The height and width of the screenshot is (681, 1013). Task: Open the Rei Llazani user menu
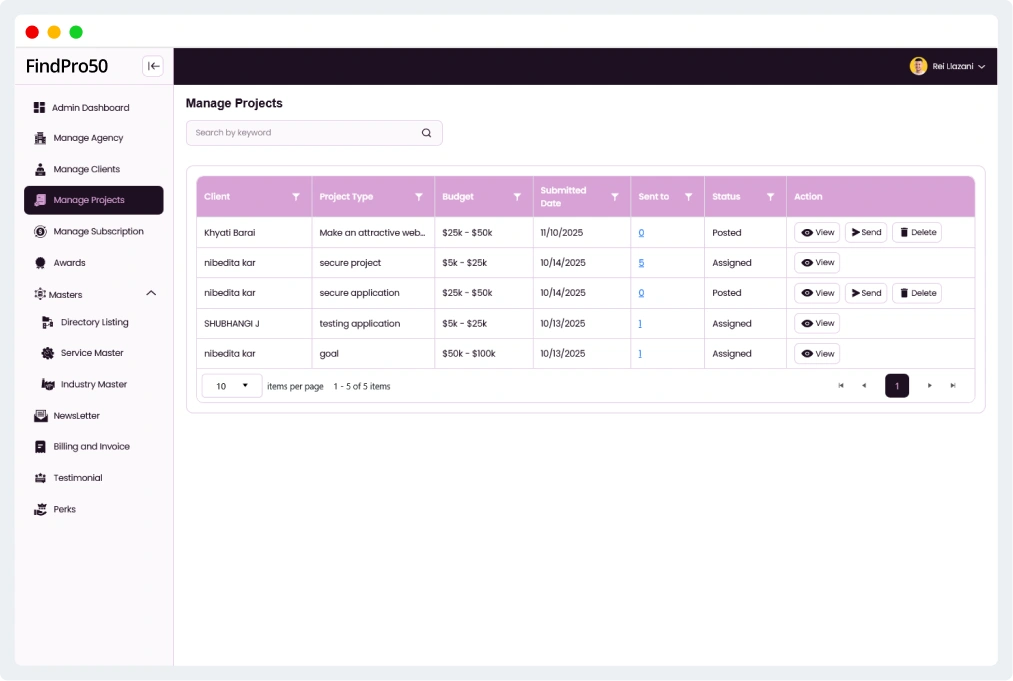coord(947,66)
